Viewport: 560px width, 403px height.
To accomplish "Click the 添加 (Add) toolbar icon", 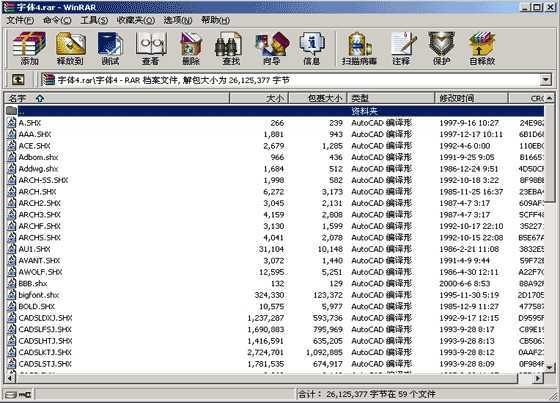I will pyautogui.click(x=29, y=49).
